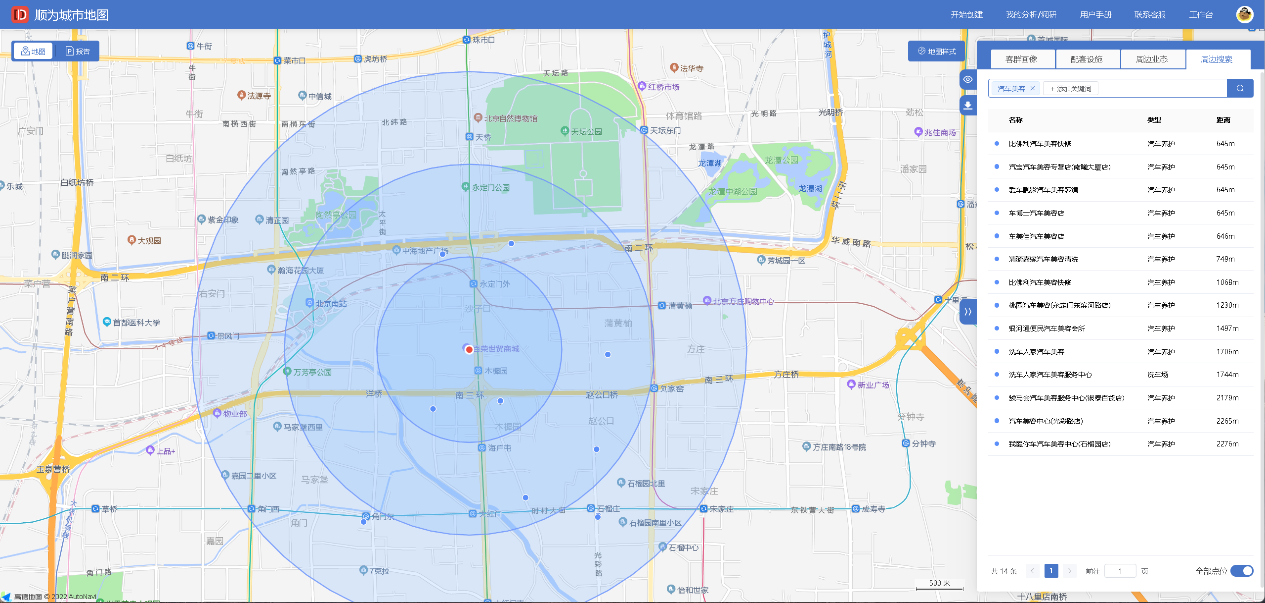Click the keyword input field in search box

(1071, 89)
